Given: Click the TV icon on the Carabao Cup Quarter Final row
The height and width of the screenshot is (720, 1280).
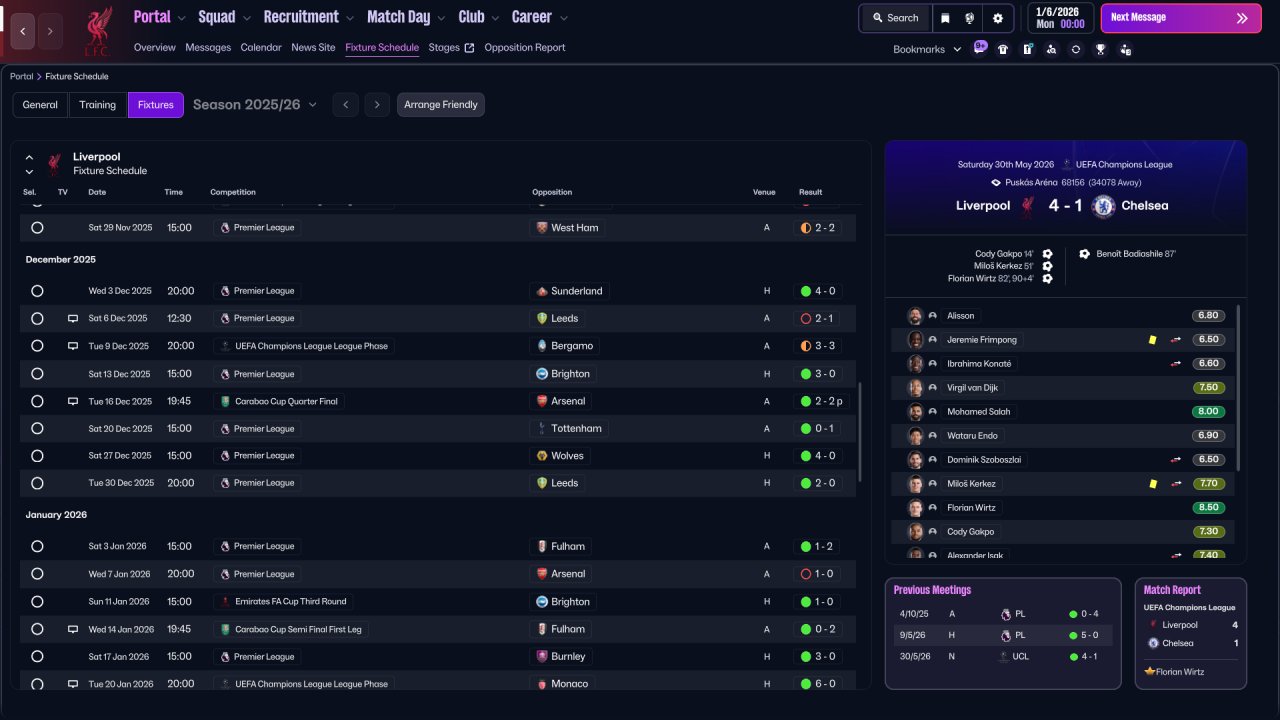Looking at the screenshot, I should (x=73, y=401).
